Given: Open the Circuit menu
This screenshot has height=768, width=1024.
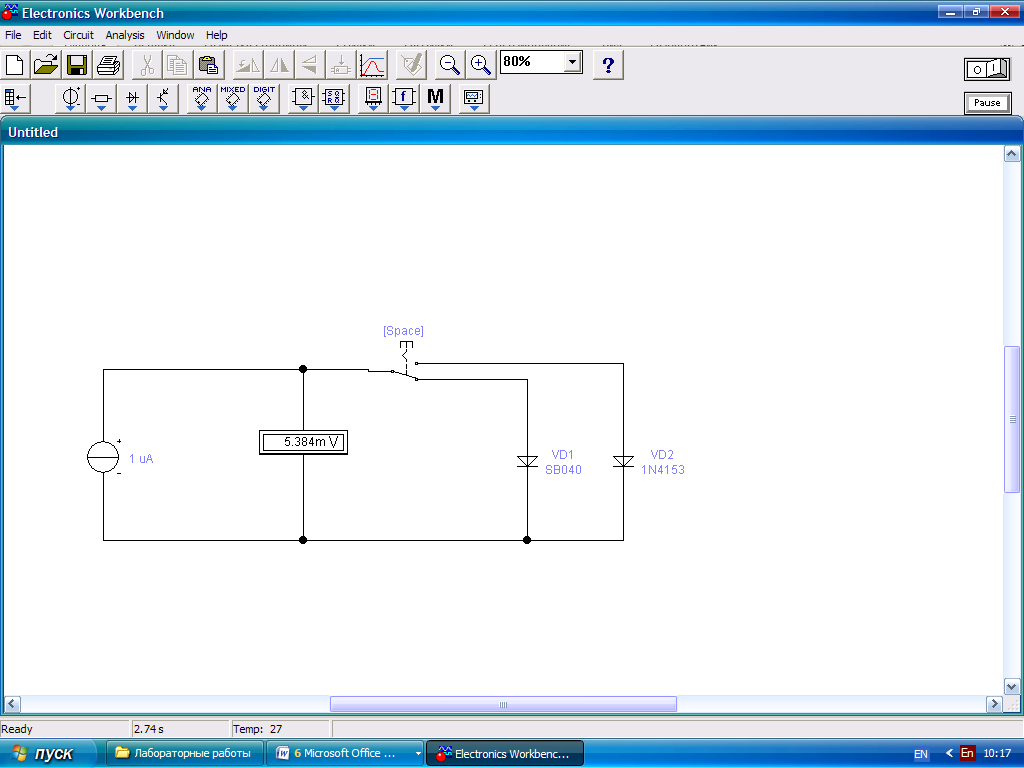Looking at the screenshot, I should 78,35.
